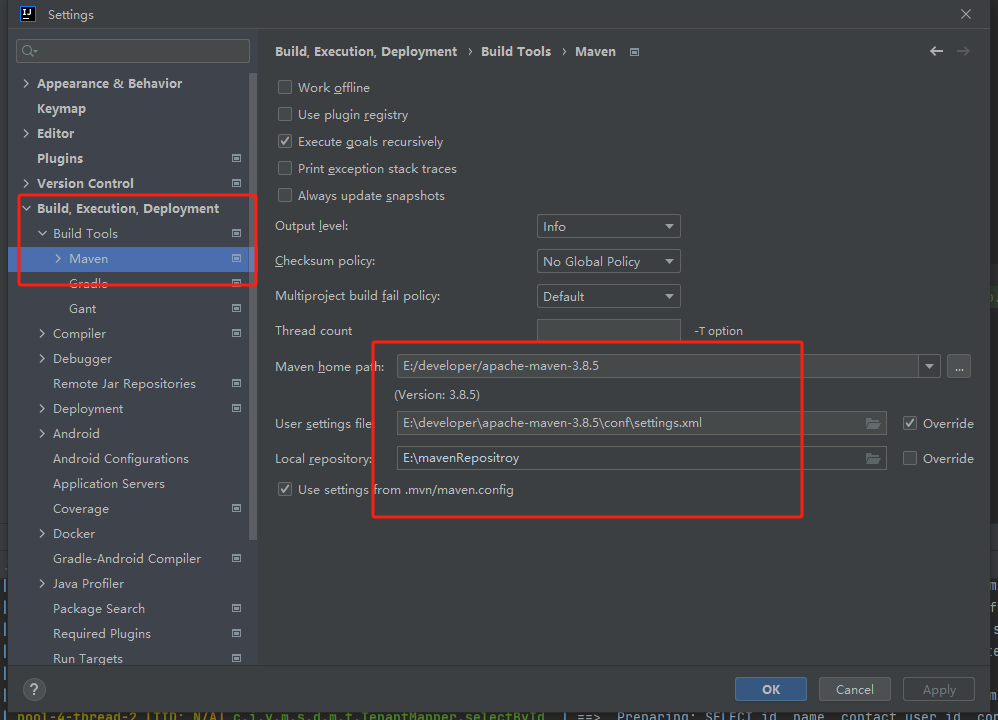Click the Thread count input field
The width and height of the screenshot is (998, 720).
pyautogui.click(x=608, y=331)
